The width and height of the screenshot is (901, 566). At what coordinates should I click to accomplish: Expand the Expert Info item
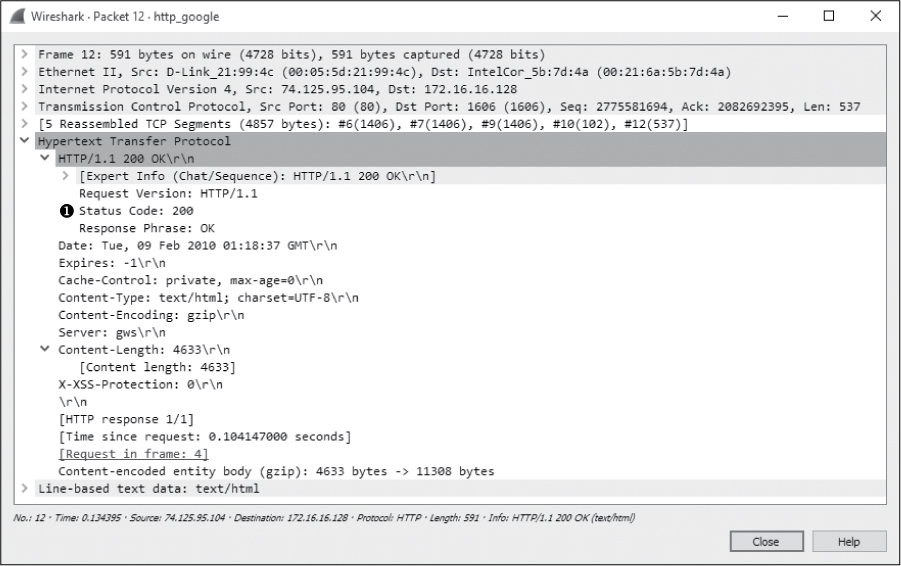click(65, 176)
